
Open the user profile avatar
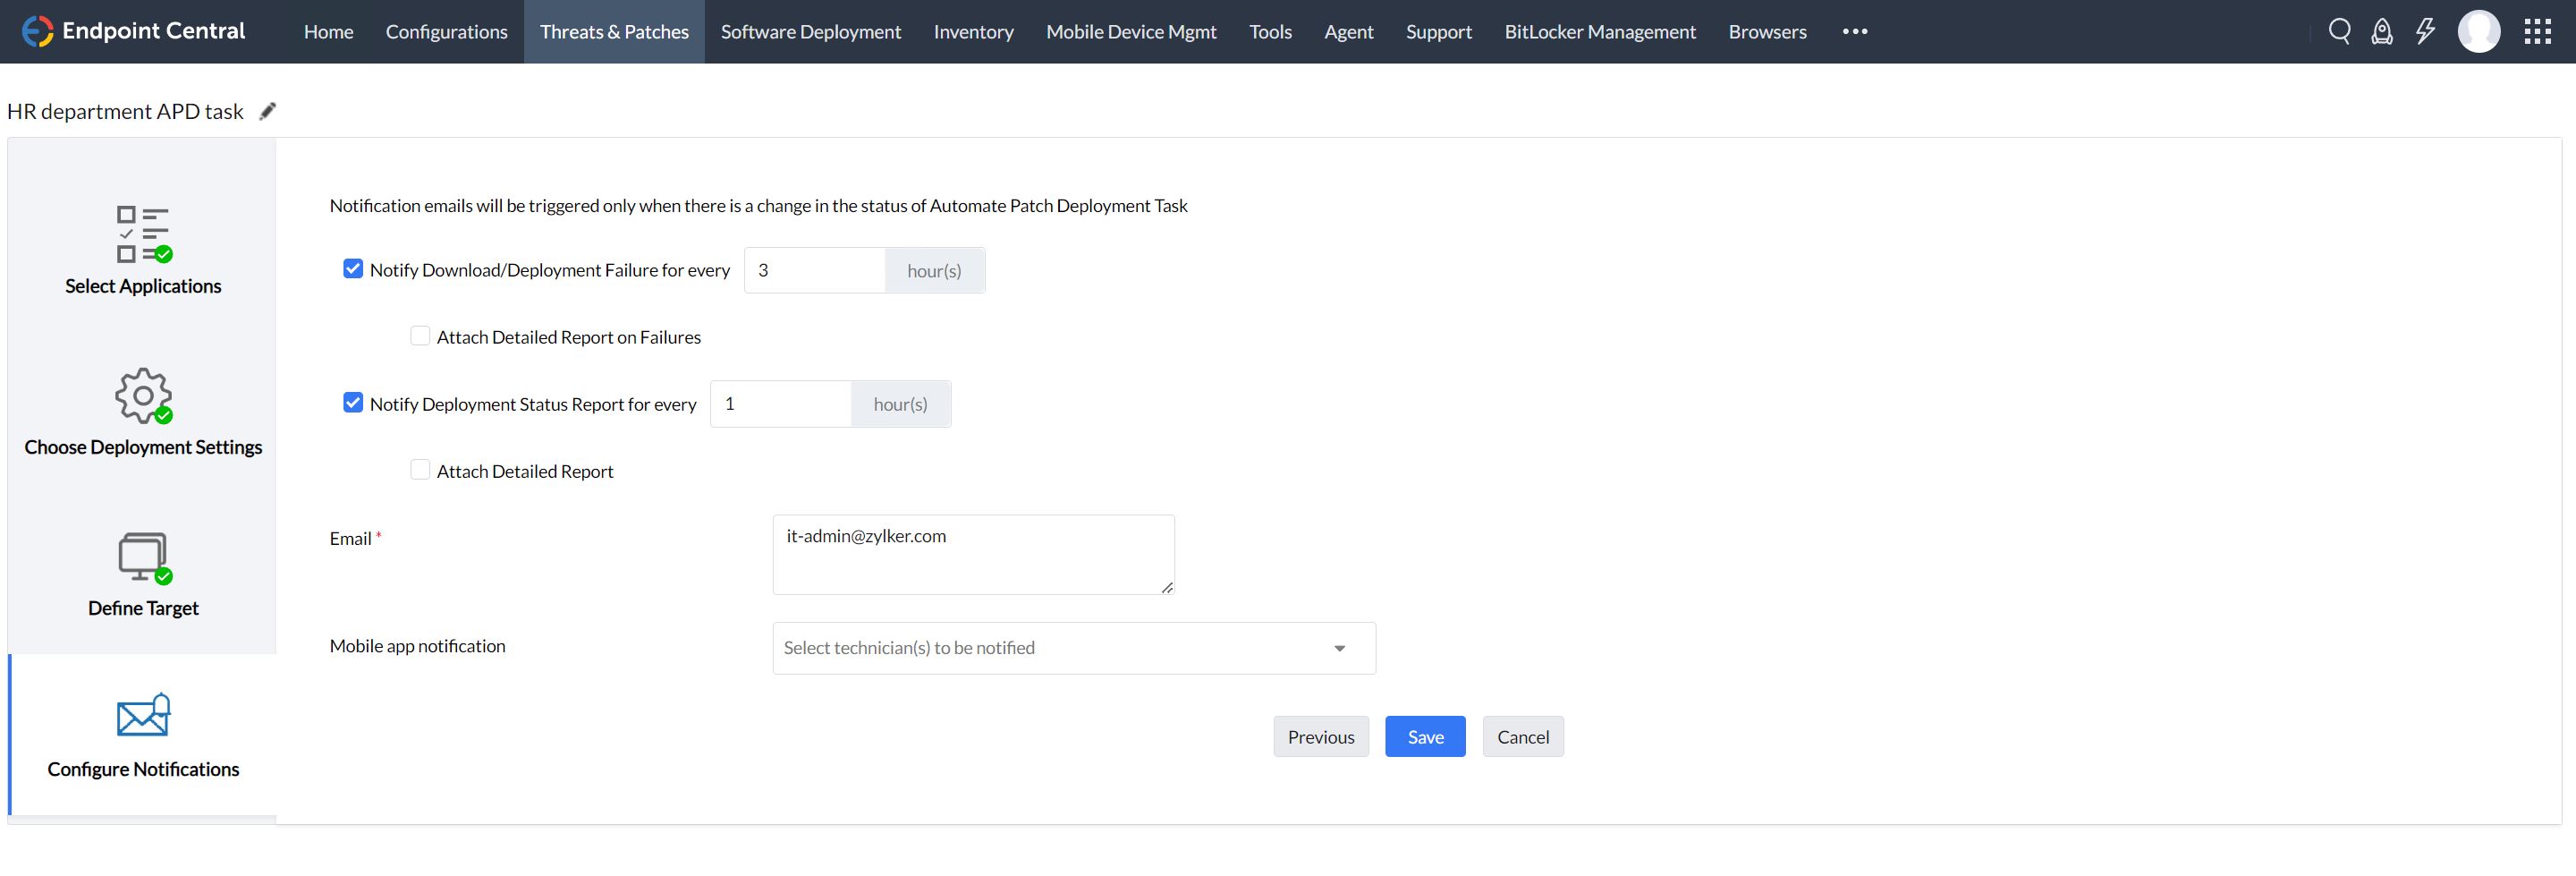(2478, 32)
